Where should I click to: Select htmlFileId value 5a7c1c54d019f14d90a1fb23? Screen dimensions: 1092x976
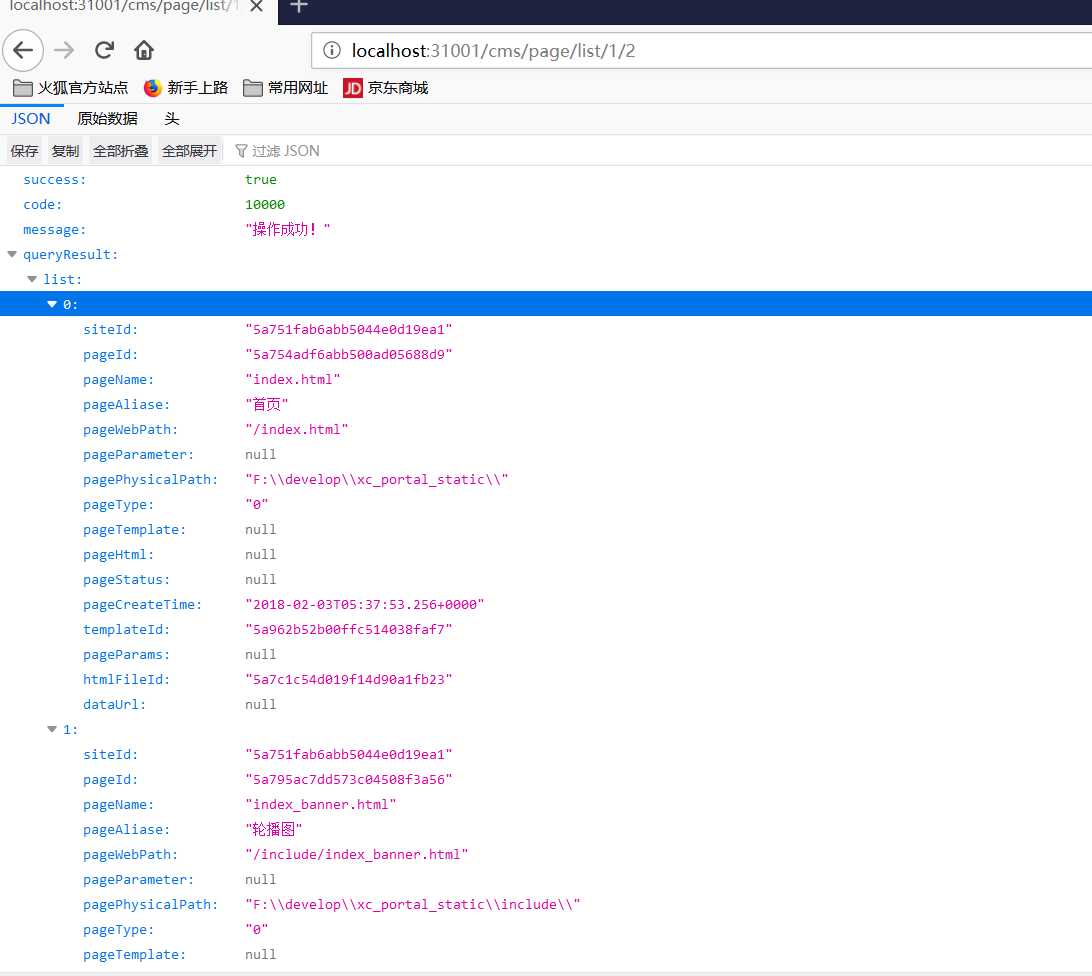[x=348, y=679]
